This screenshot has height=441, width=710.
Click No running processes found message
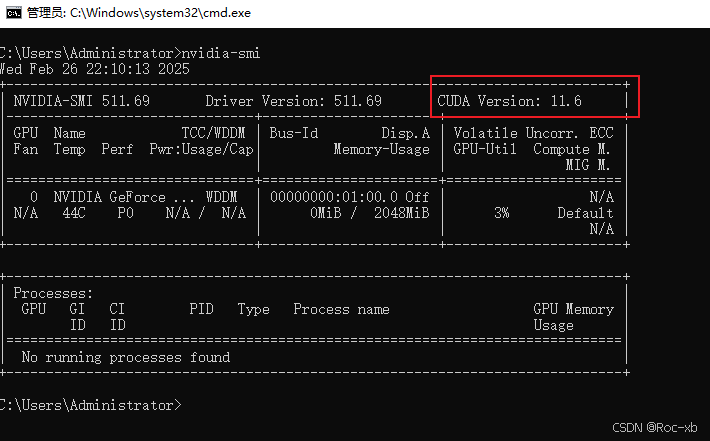[x=126, y=358]
